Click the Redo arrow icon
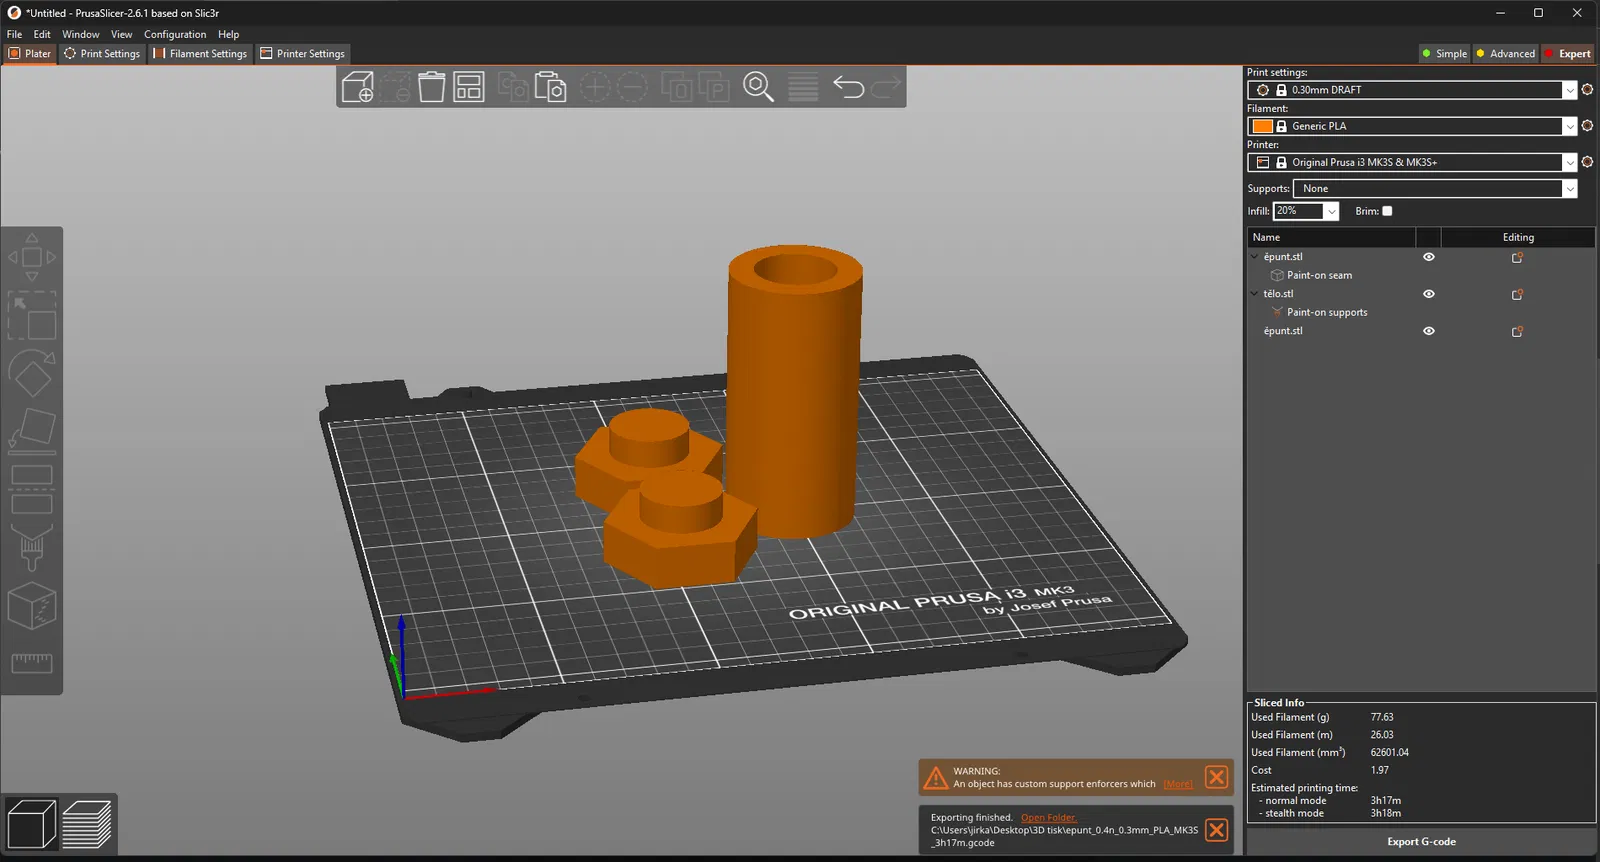Screen dimensions: 1600x862 pyautogui.click(x=886, y=87)
